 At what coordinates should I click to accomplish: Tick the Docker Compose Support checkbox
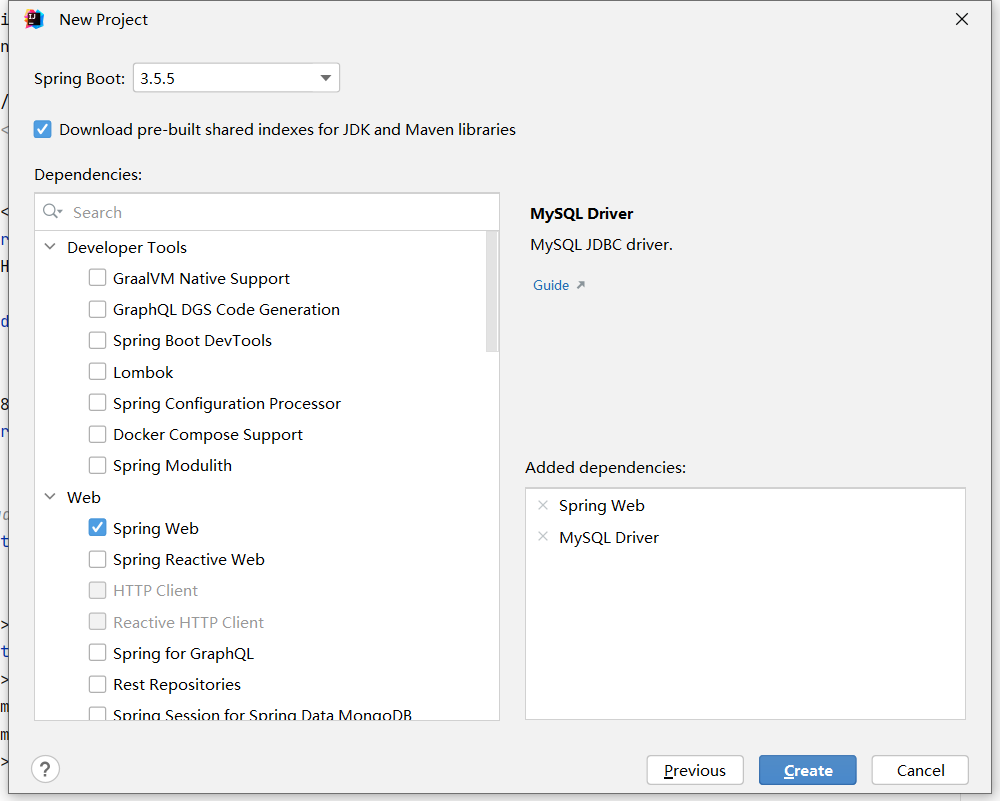(x=97, y=435)
